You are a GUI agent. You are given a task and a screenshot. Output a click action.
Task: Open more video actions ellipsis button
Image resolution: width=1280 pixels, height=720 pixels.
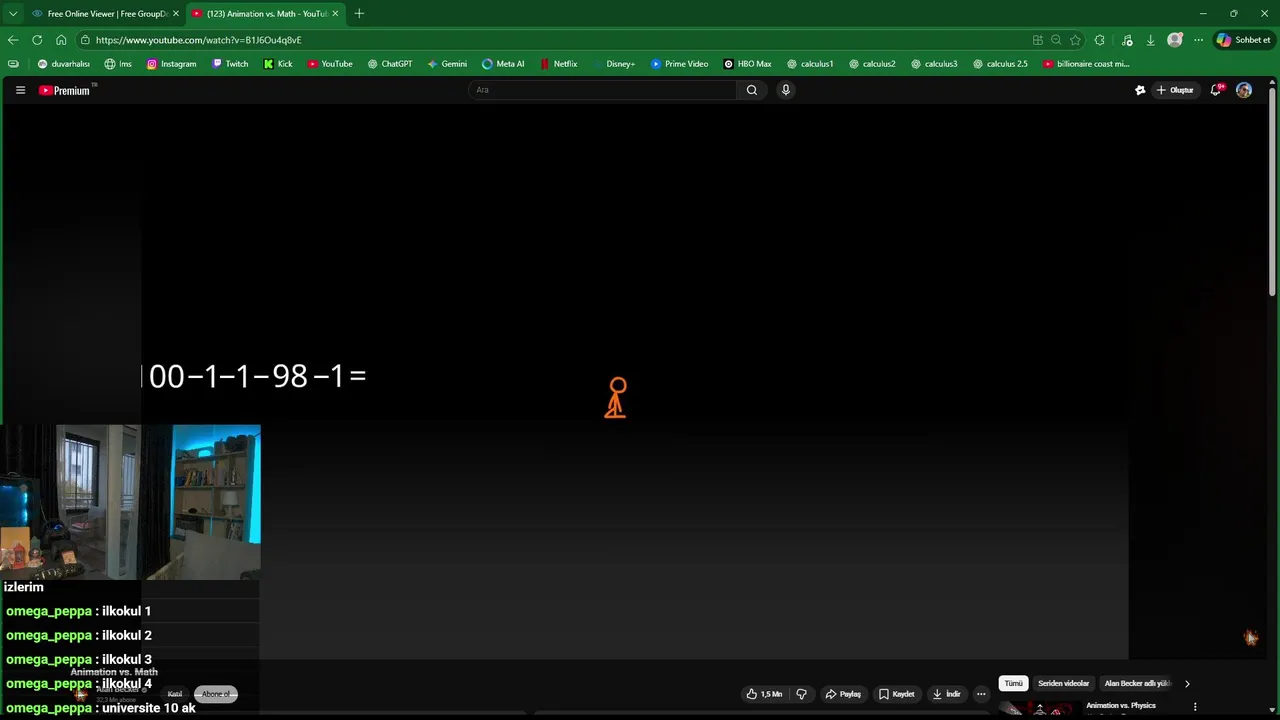(981, 694)
